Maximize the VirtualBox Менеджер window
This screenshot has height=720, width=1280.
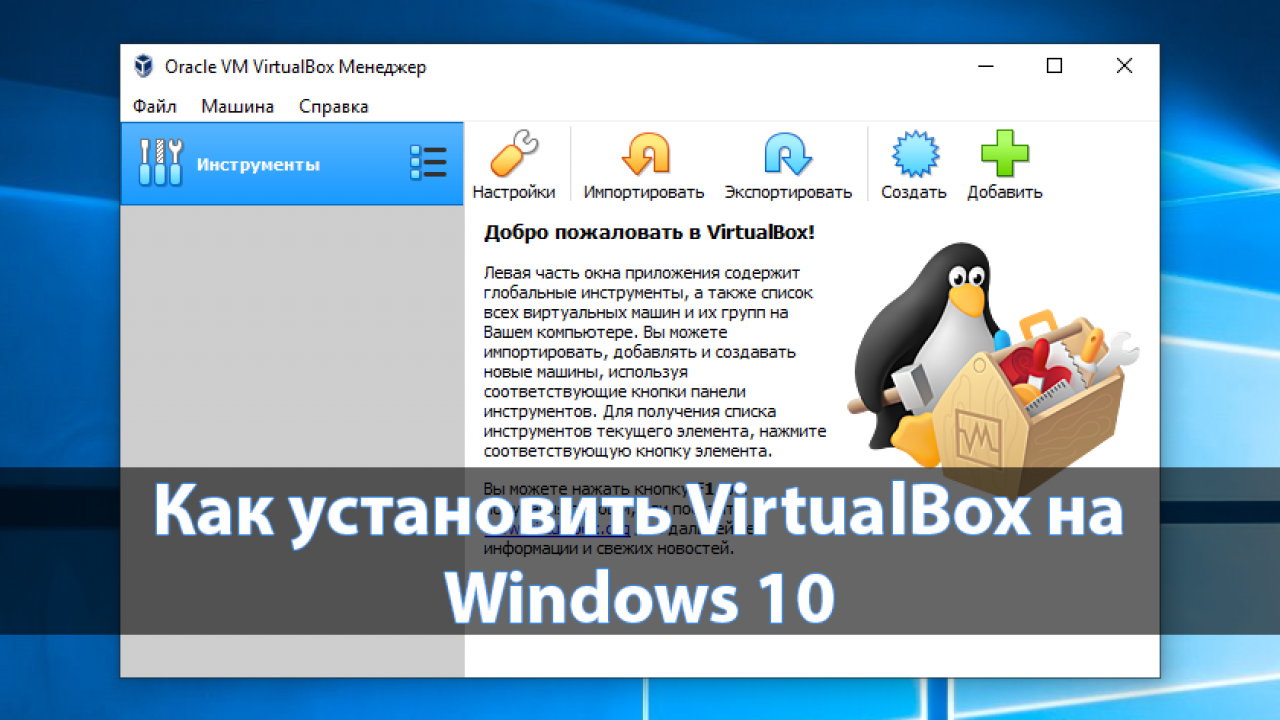pos(1054,67)
